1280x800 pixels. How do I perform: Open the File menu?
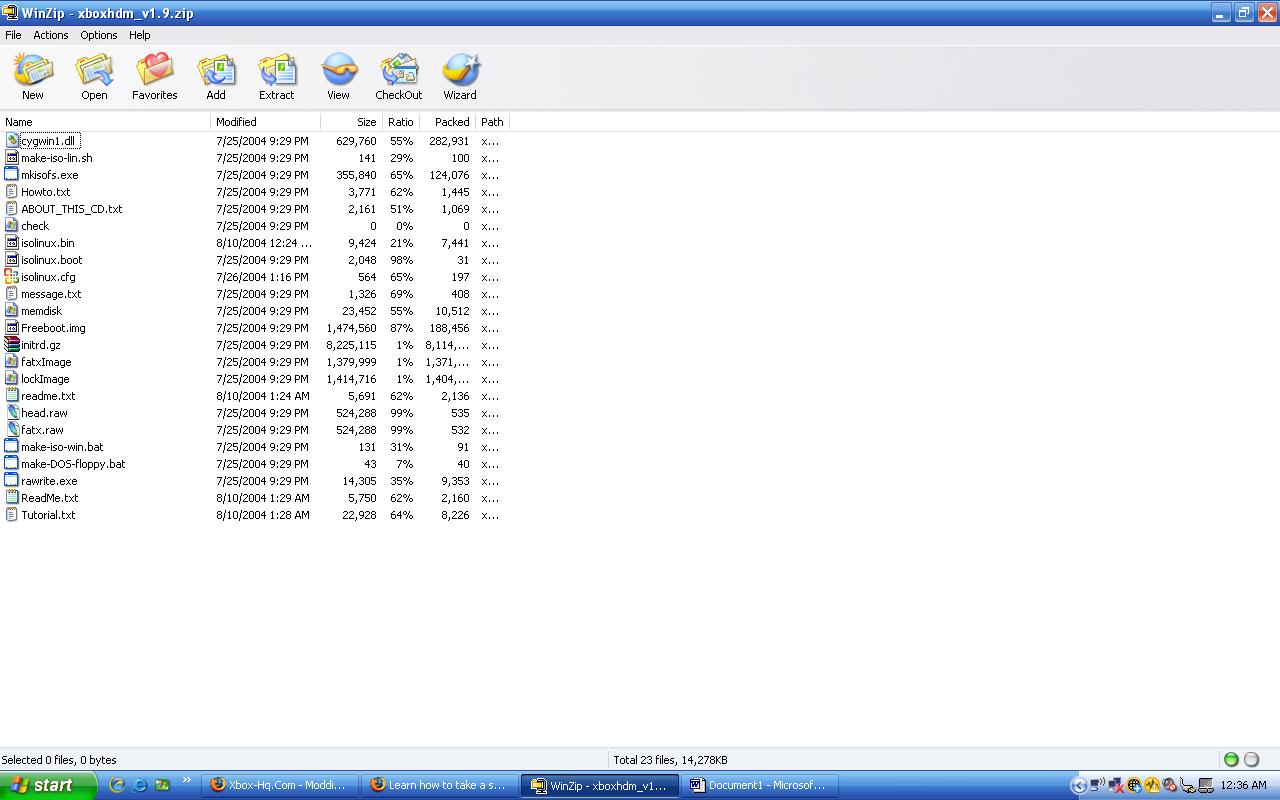(x=13, y=35)
